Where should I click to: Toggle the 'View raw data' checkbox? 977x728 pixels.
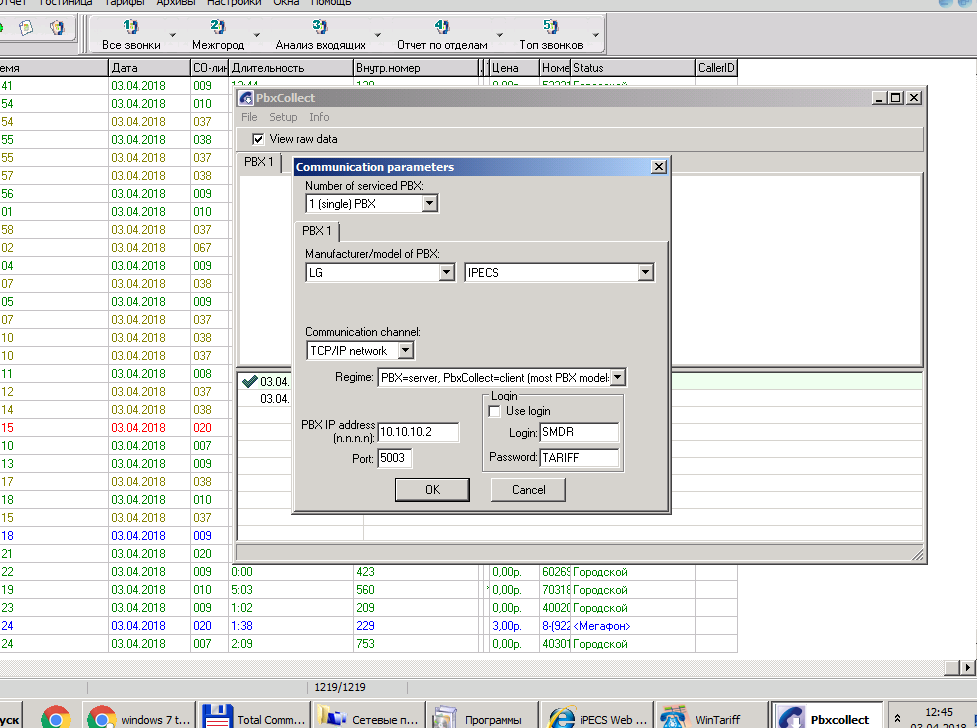(x=258, y=139)
